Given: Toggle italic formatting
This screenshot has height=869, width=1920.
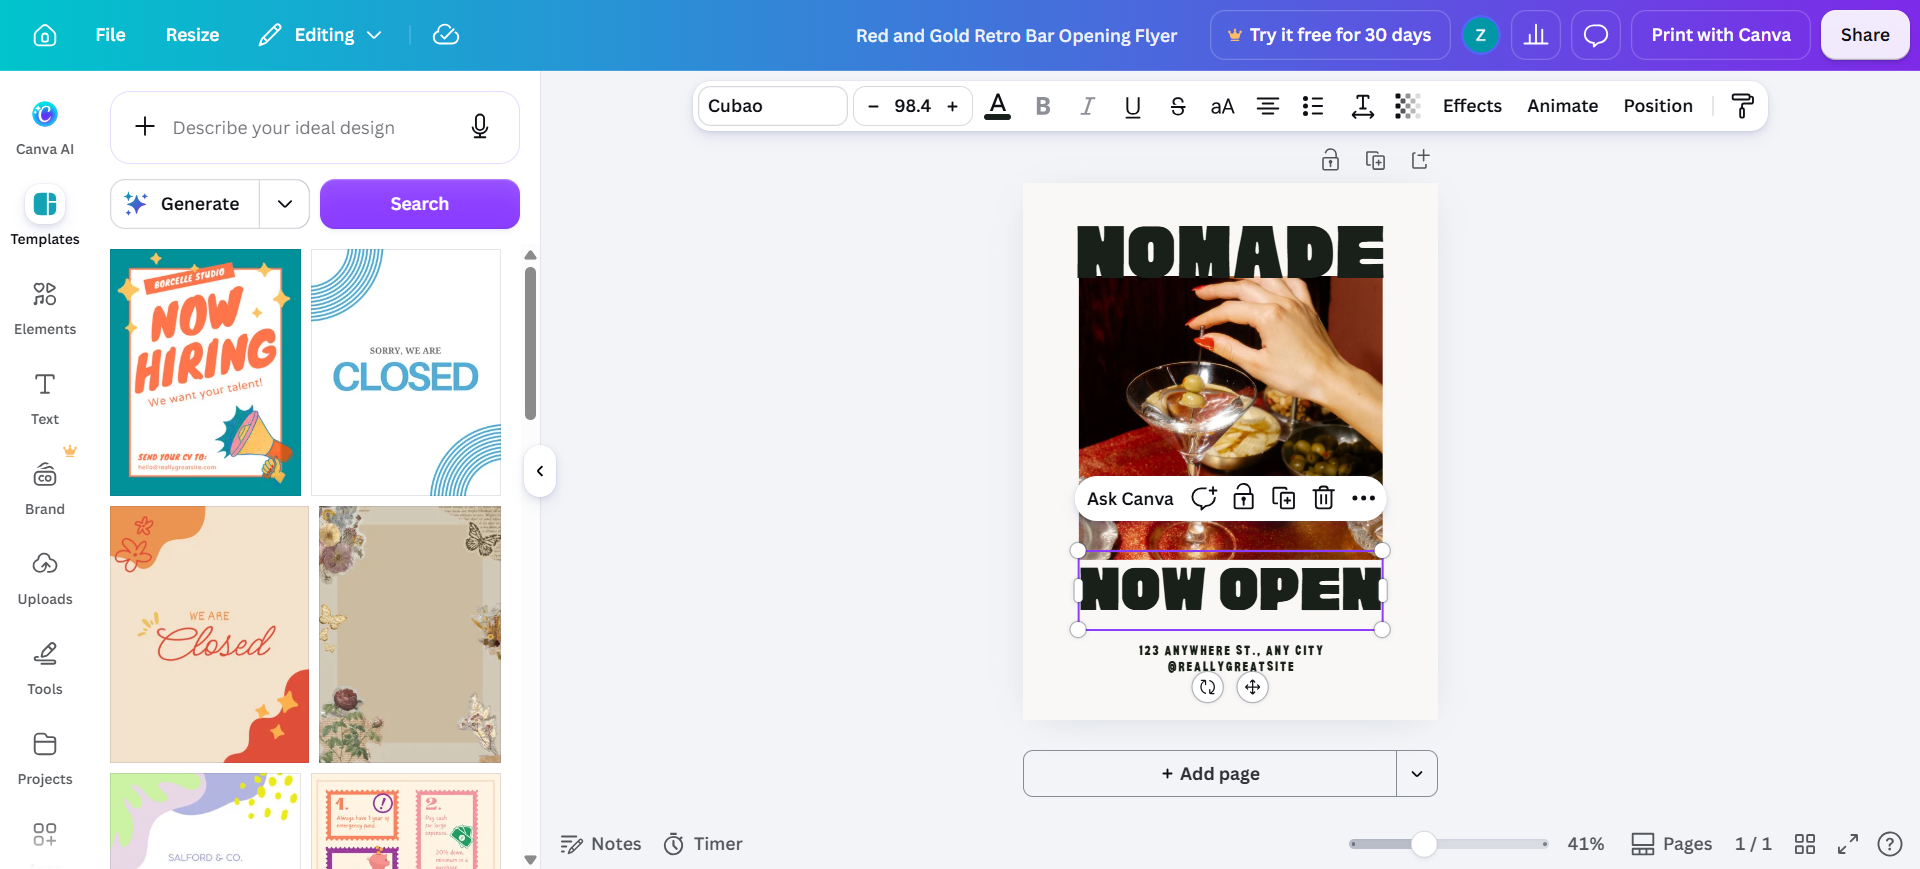Looking at the screenshot, I should [1088, 106].
